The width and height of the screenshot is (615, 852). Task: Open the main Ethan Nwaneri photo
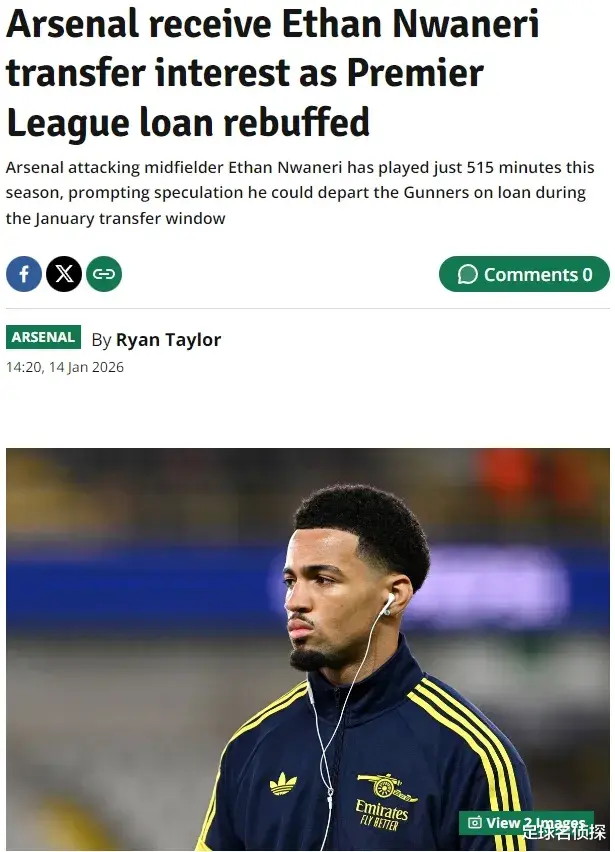[308, 649]
